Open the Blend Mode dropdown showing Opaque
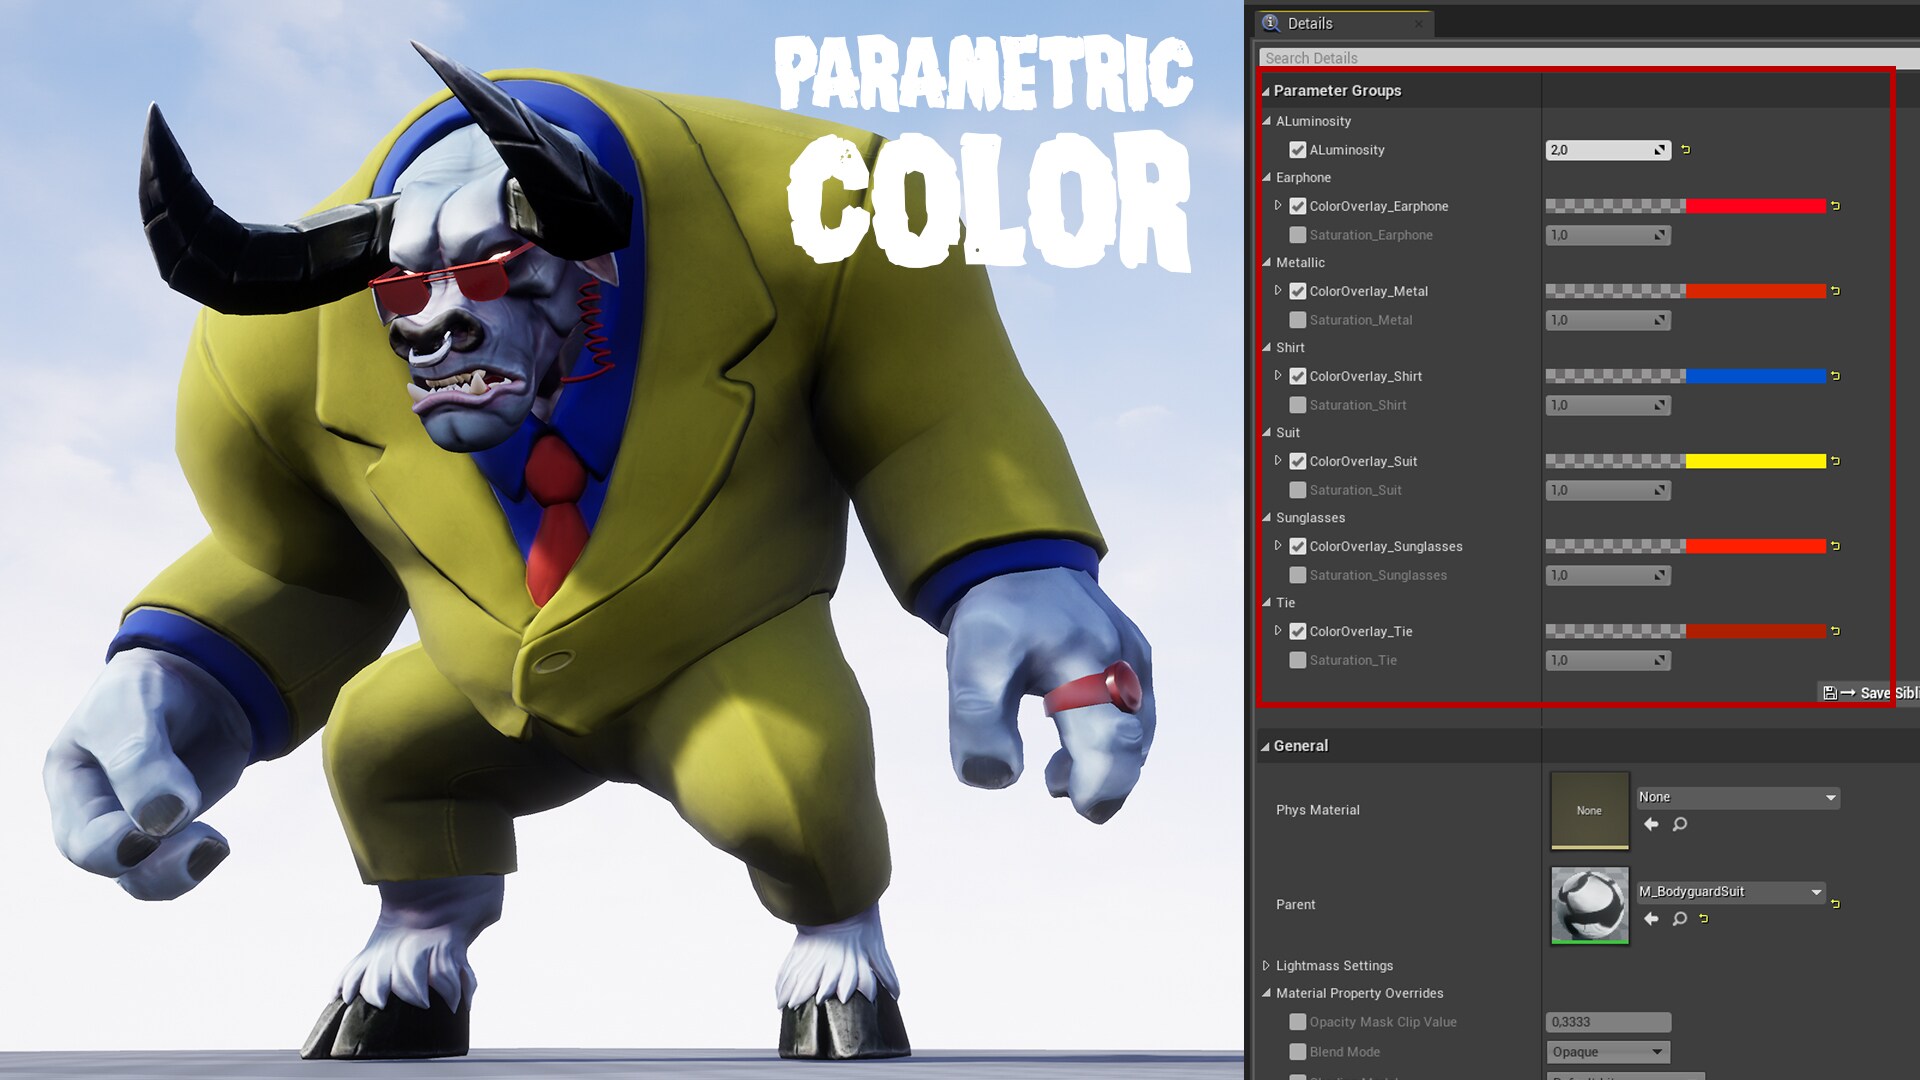Viewport: 1920px width, 1080px height. pyautogui.click(x=1607, y=1051)
